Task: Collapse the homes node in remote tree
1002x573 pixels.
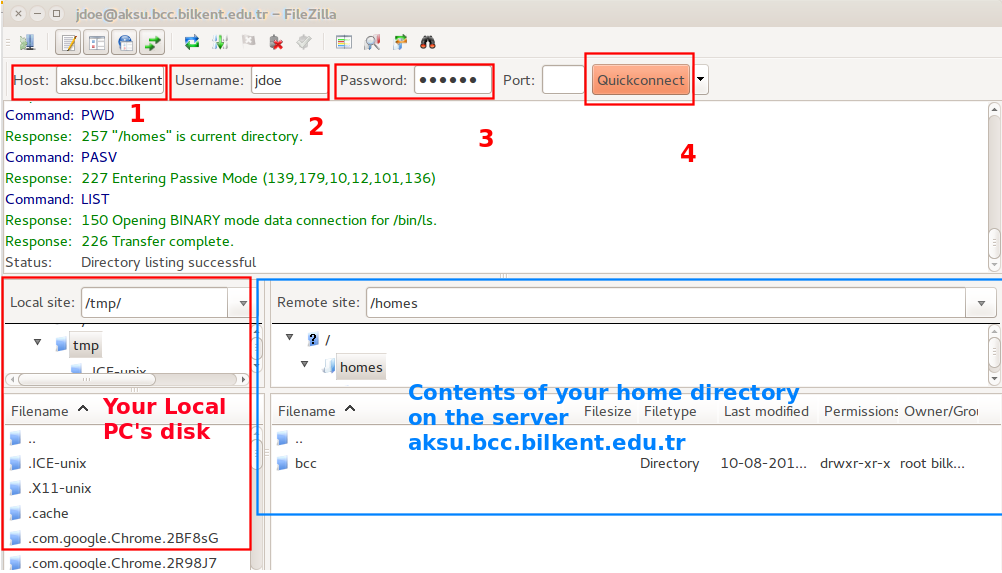Action: (305, 364)
